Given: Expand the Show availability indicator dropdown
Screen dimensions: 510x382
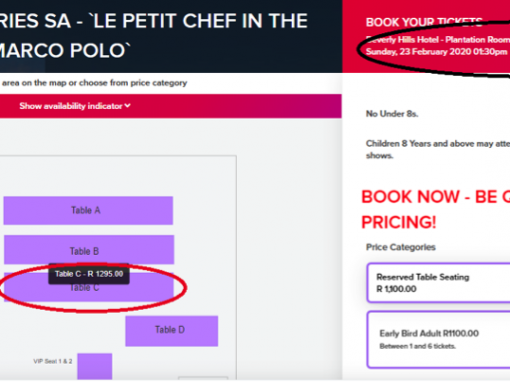Looking at the screenshot, I should tap(75, 106).
